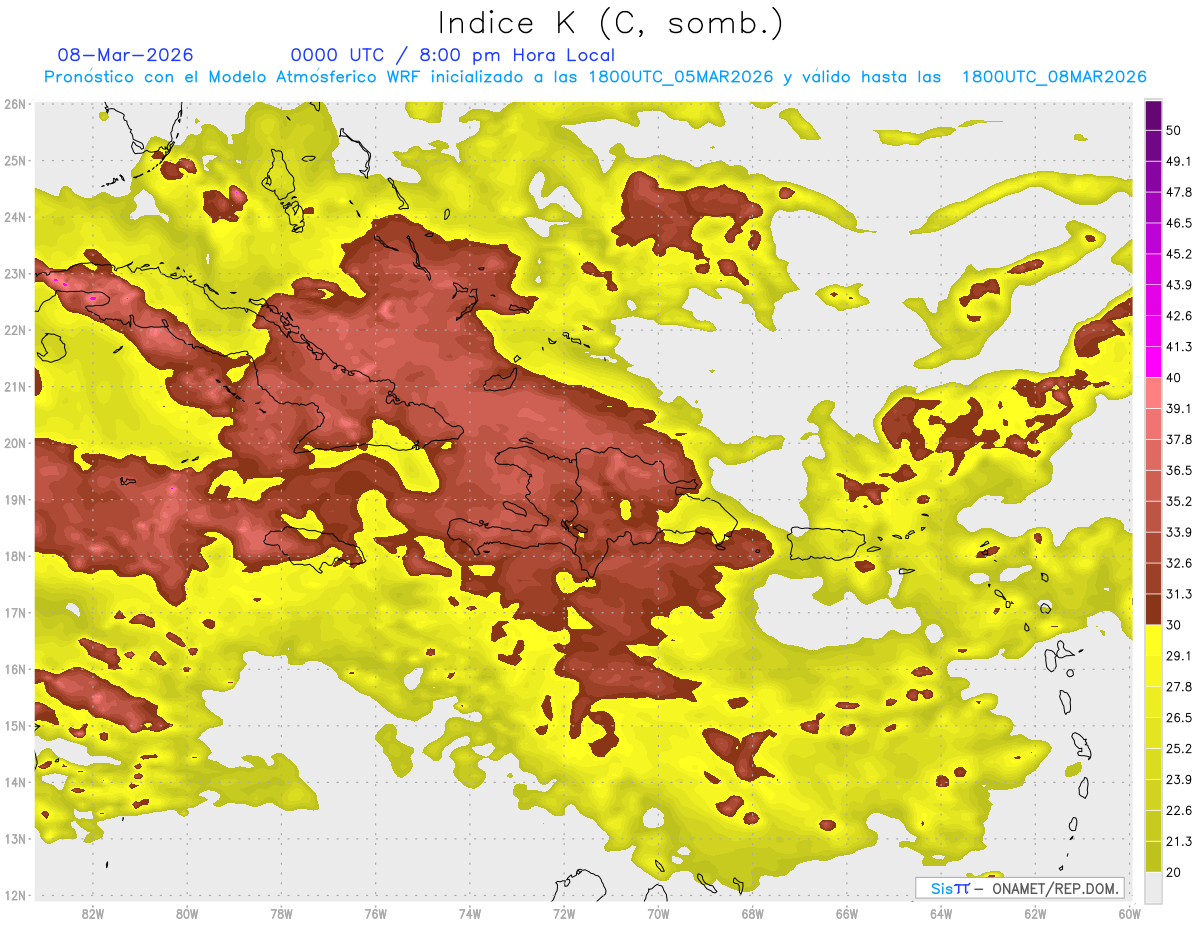Click the colorbar label "42.6"
Viewport: 1200px width, 927px height.
point(1179,316)
